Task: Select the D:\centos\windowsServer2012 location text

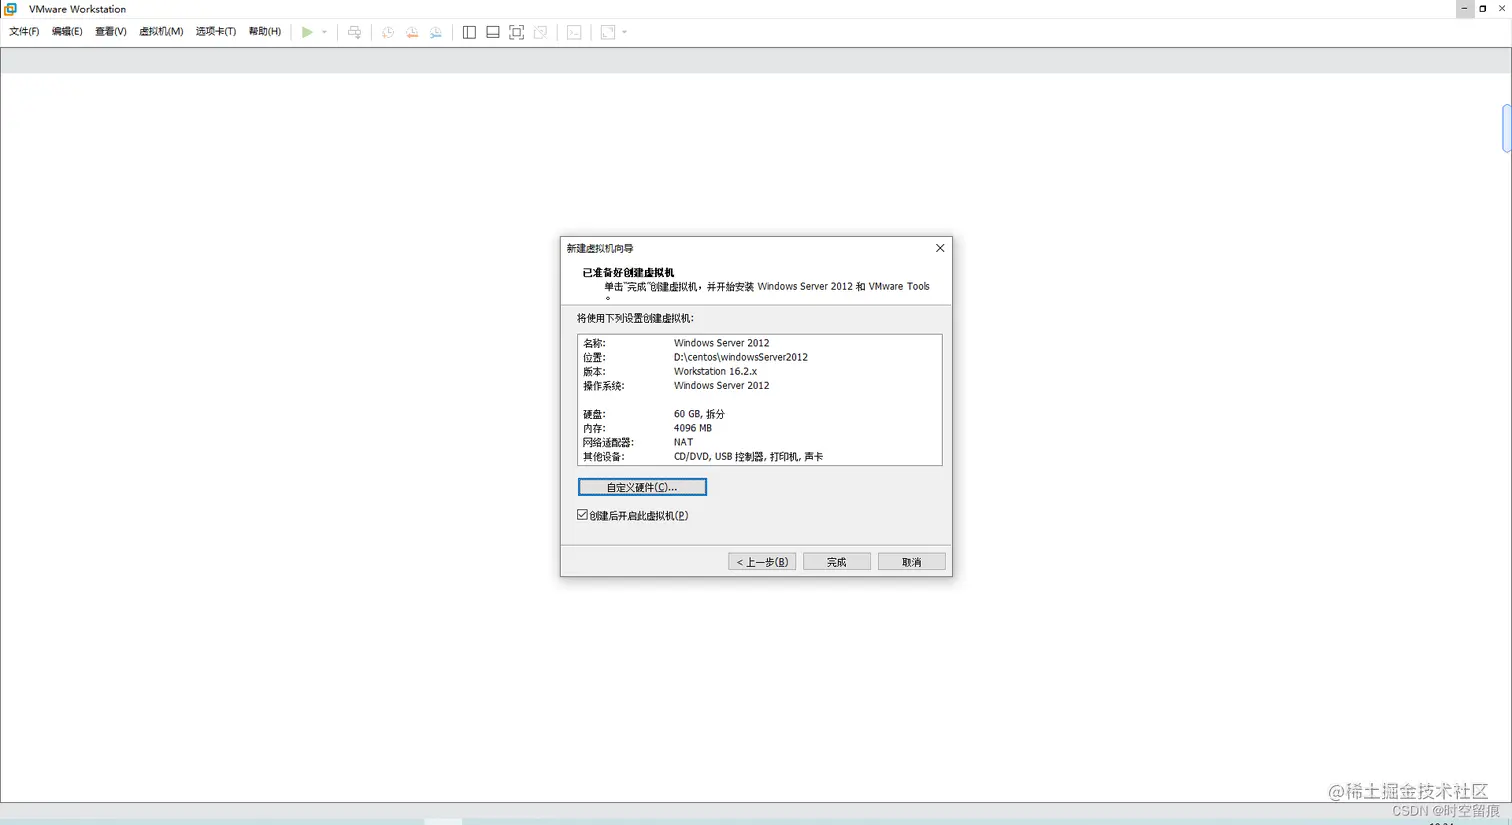Action: (741, 357)
